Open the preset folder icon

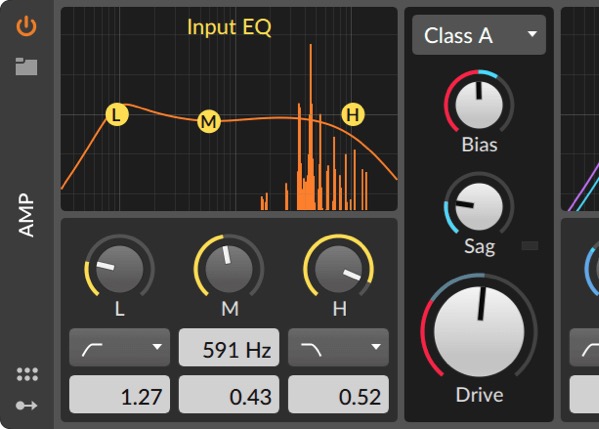pos(26,66)
